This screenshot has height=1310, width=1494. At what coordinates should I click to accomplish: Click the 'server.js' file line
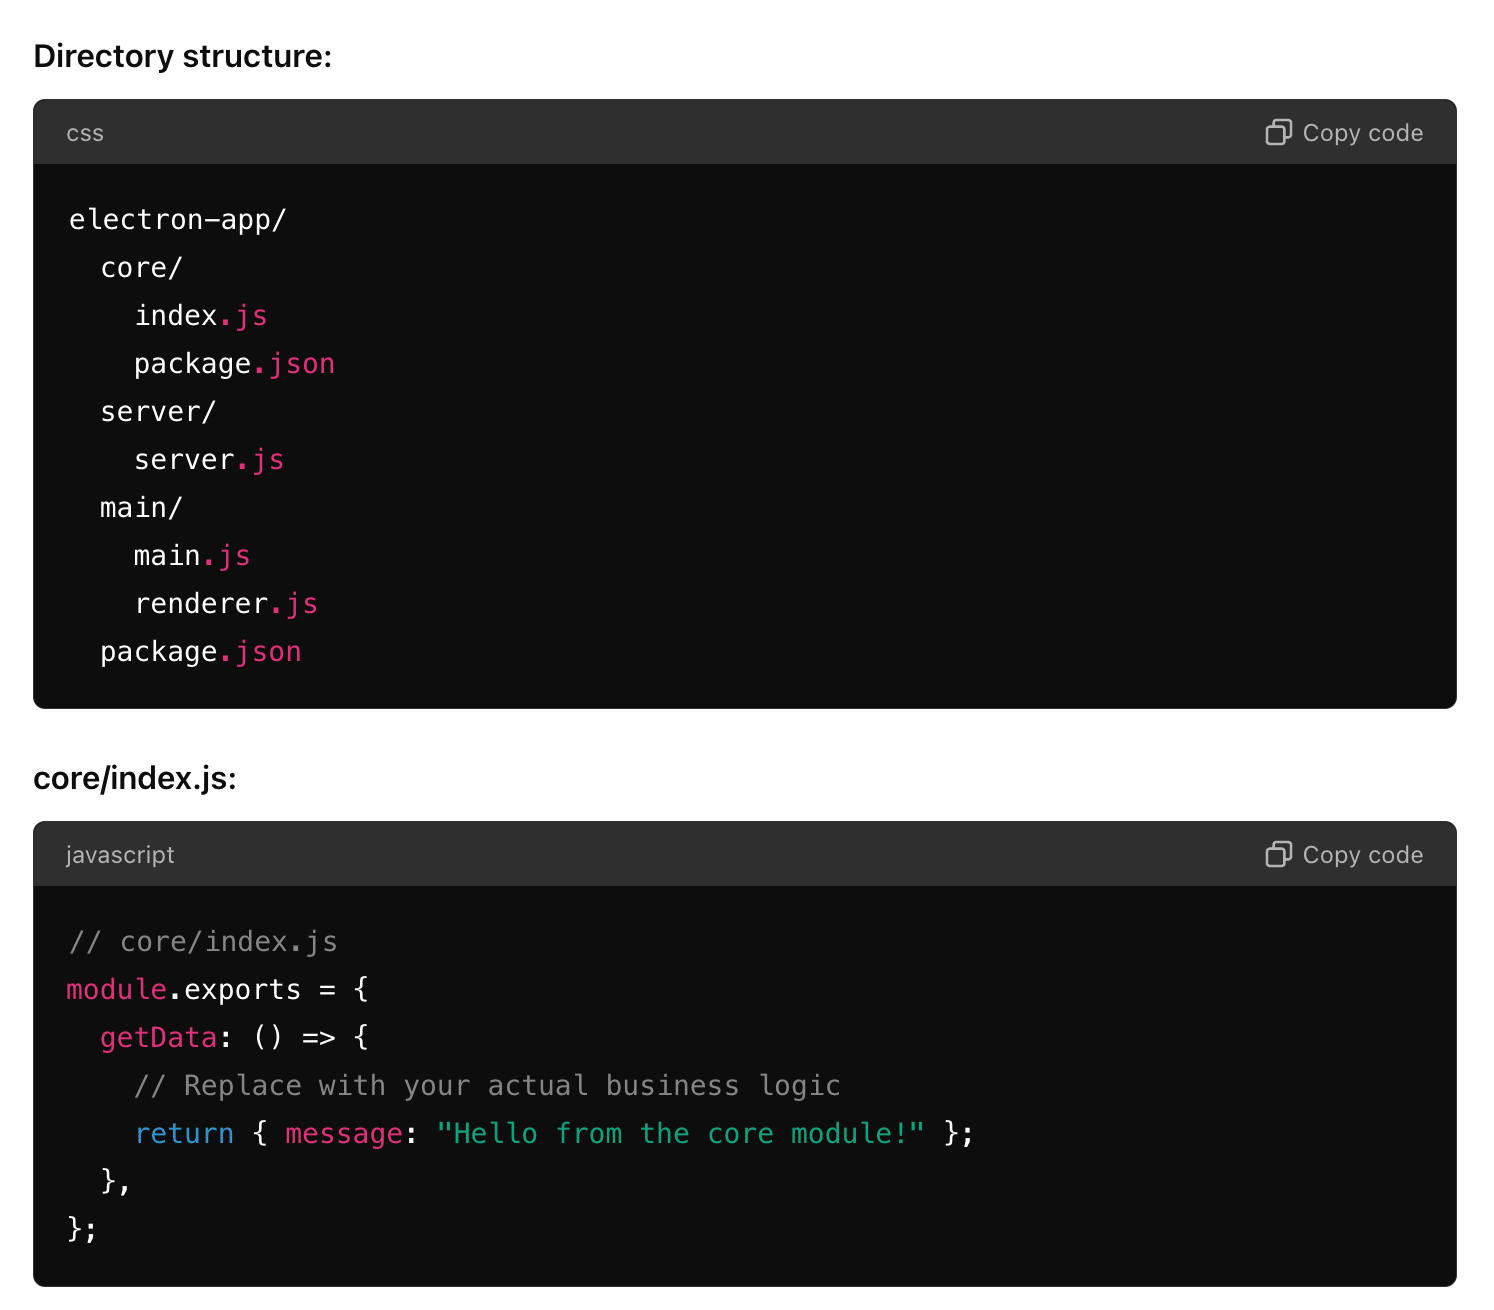(x=209, y=460)
